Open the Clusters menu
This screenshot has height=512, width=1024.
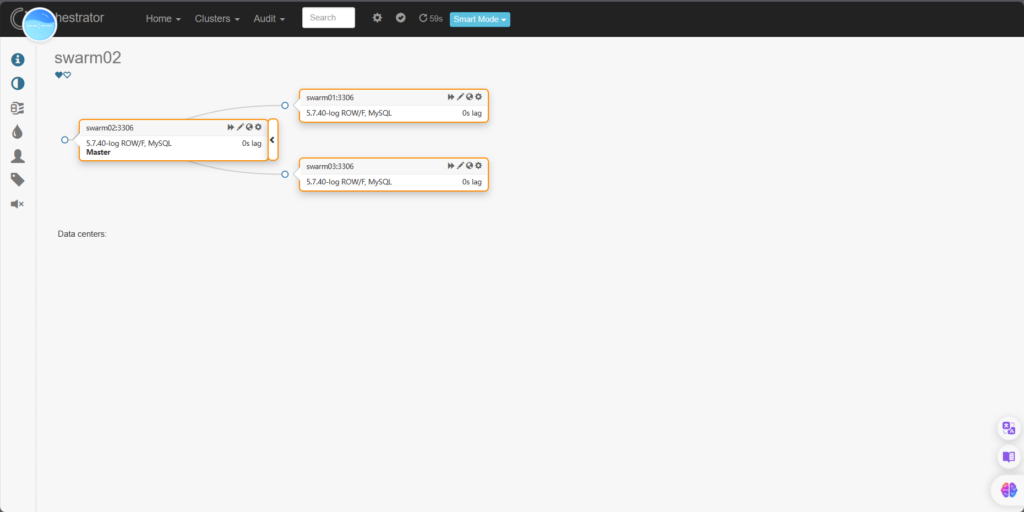[x=217, y=19]
